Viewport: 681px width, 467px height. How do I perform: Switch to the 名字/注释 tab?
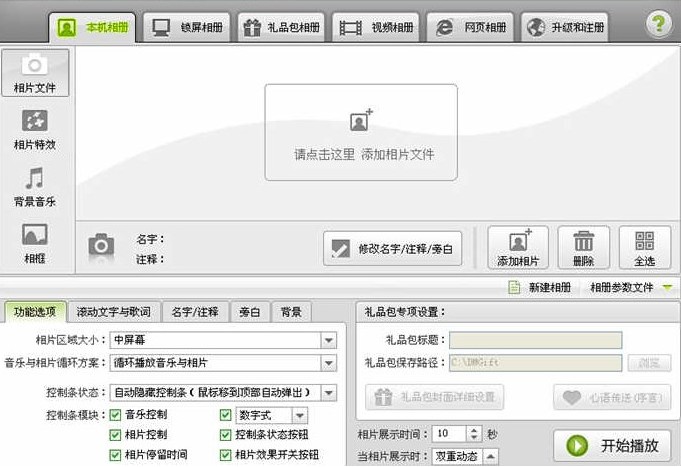195,311
